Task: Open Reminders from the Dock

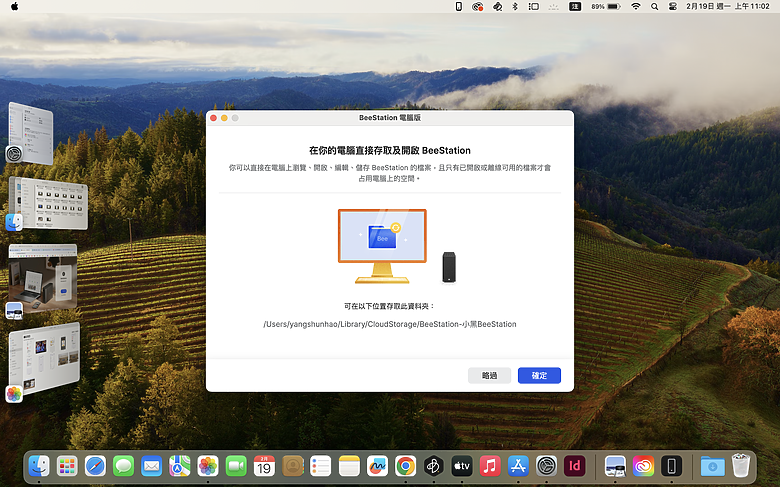Action: pyautogui.click(x=321, y=466)
